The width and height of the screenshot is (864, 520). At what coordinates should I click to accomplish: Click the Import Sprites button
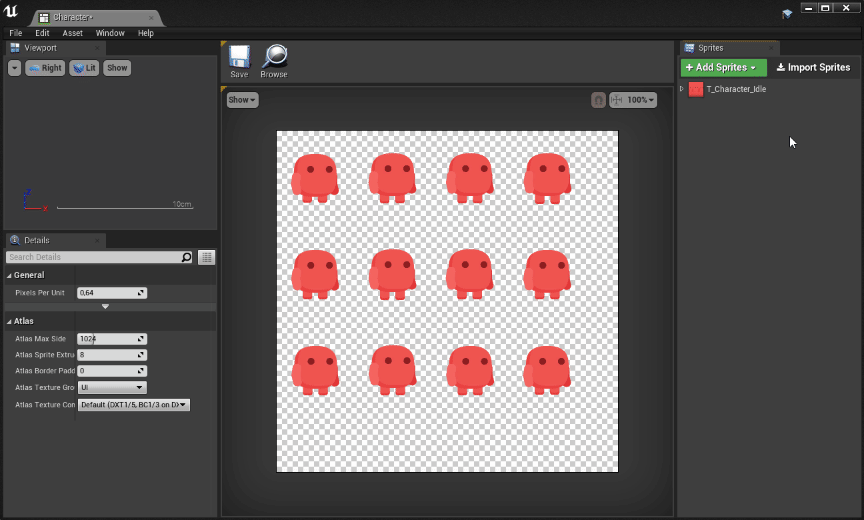(x=813, y=67)
